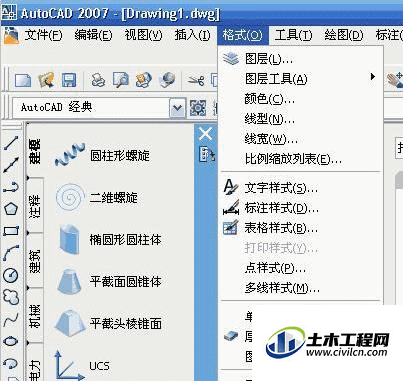Screen dimensions: 403x381
Task: Click the AutoCAD document icon left of 文件
Action: pos(12,36)
